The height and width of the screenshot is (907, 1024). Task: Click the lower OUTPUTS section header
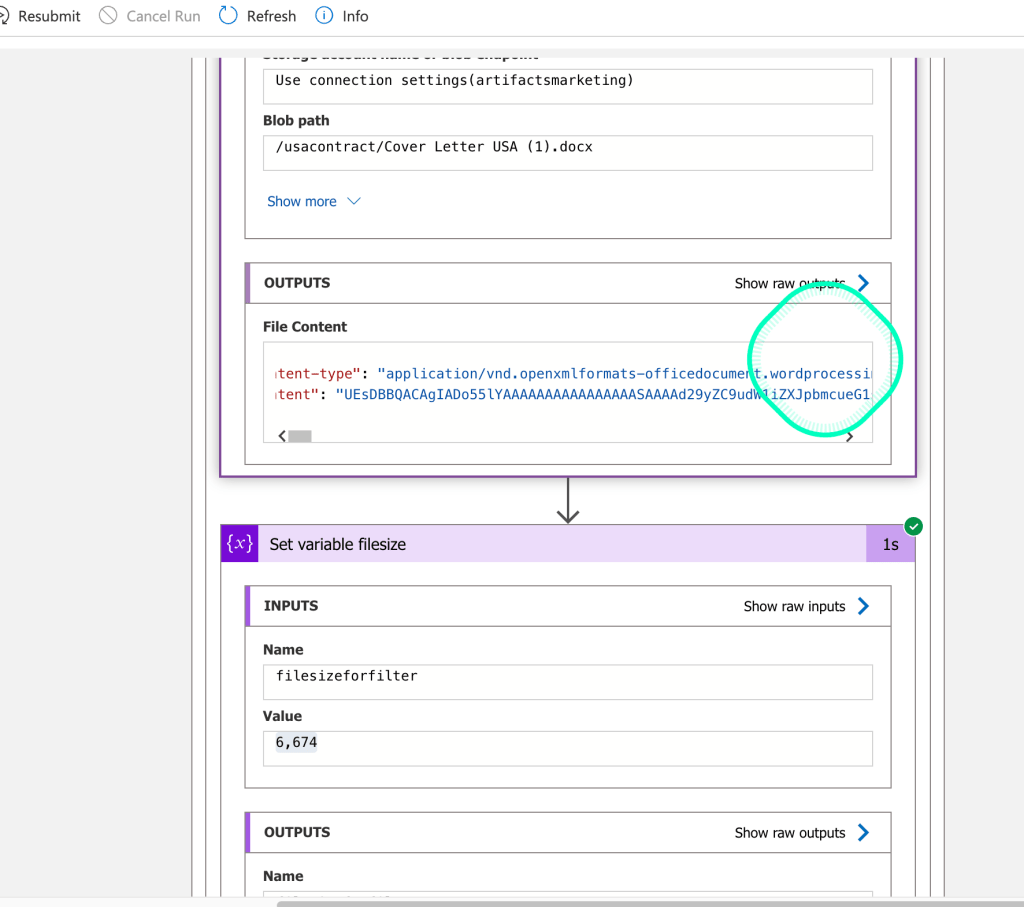coord(568,833)
